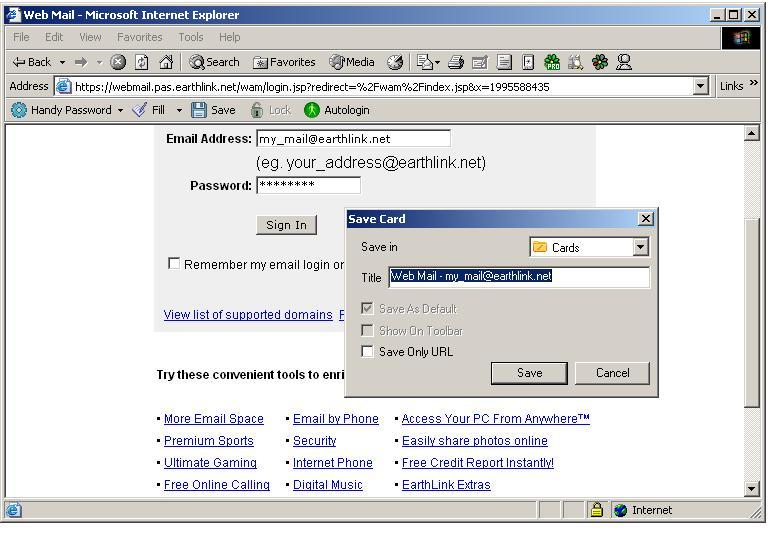
Task: Open the Media toolbar button
Action: 352,62
